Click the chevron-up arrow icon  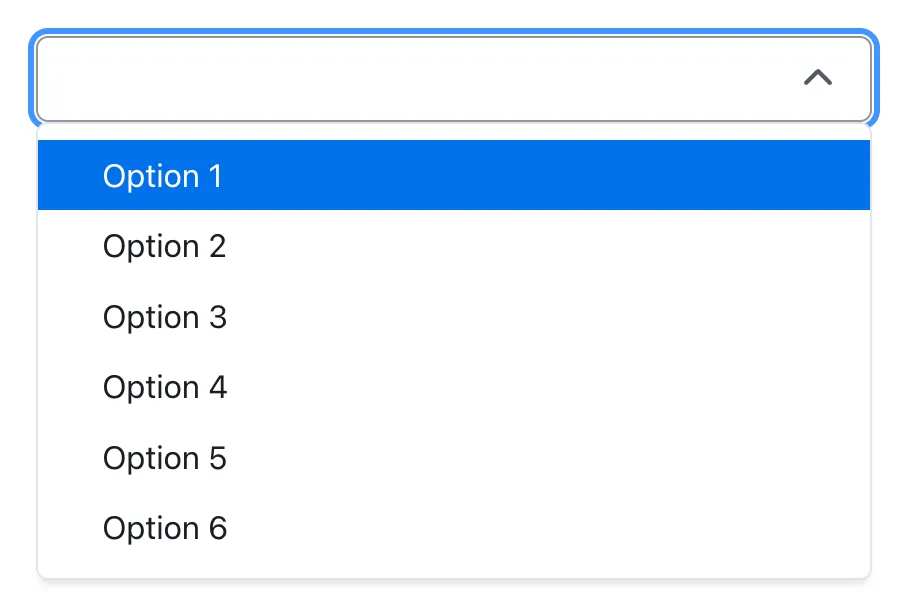[x=818, y=78]
